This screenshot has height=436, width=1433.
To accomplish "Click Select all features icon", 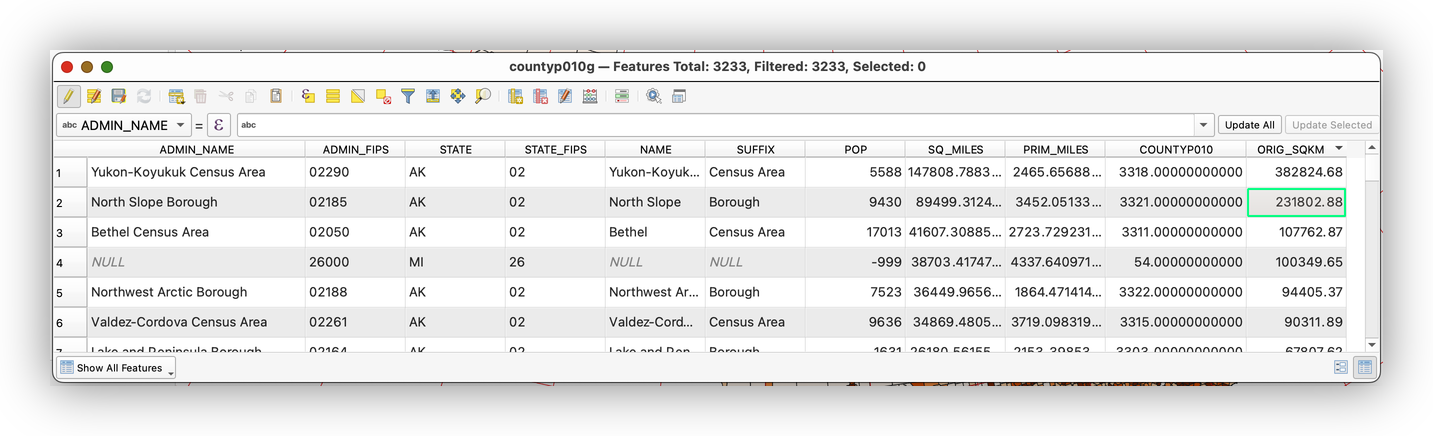I will point(333,96).
